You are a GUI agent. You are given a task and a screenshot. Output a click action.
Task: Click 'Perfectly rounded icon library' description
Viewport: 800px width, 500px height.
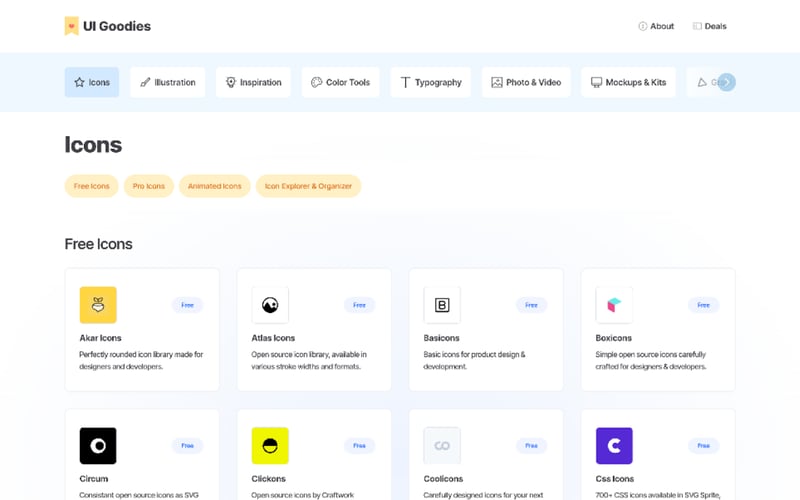point(141,360)
